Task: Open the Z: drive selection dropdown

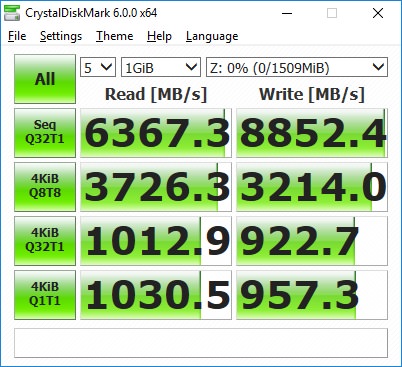Action: (297, 67)
